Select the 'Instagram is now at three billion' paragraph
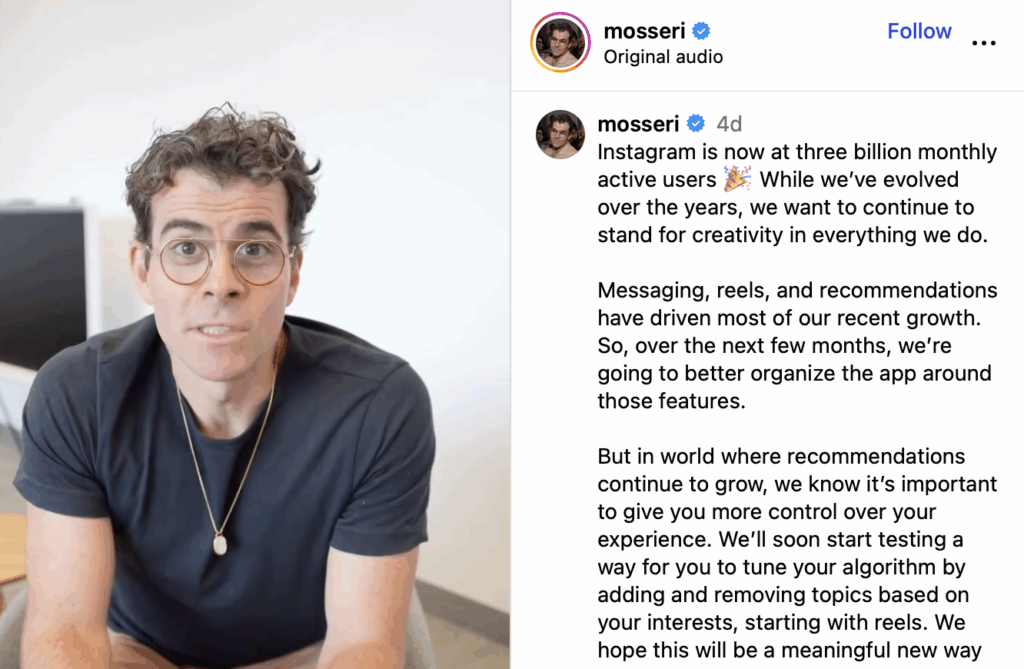Screen dimensions: 1024x669 797,193
